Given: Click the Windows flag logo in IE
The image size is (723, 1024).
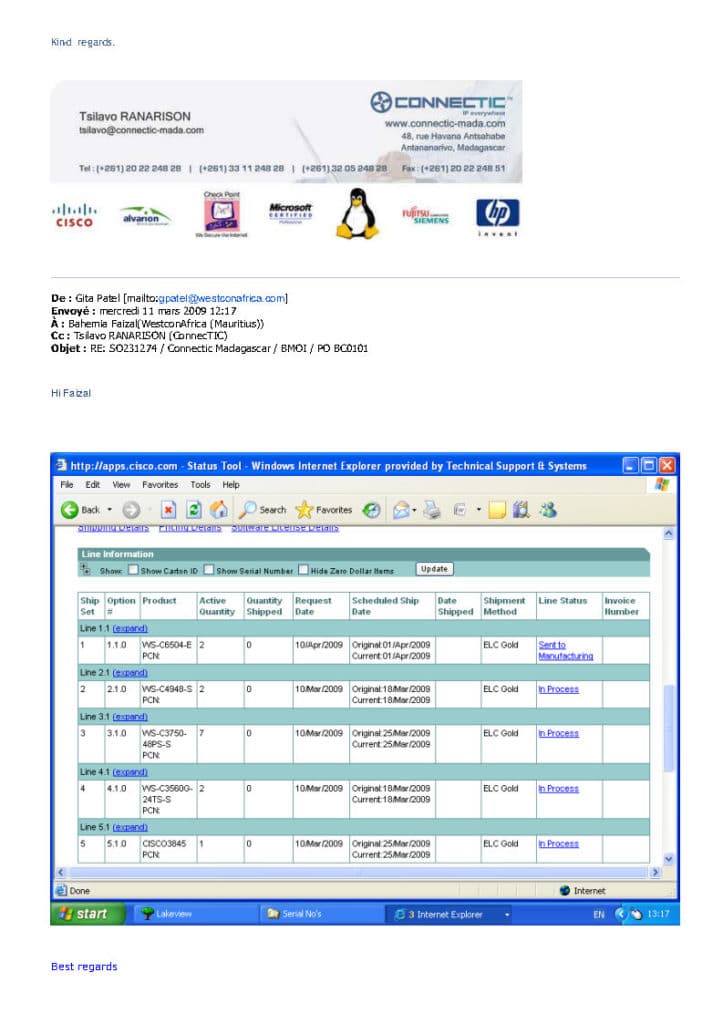Looking at the screenshot, I should click(x=662, y=485).
